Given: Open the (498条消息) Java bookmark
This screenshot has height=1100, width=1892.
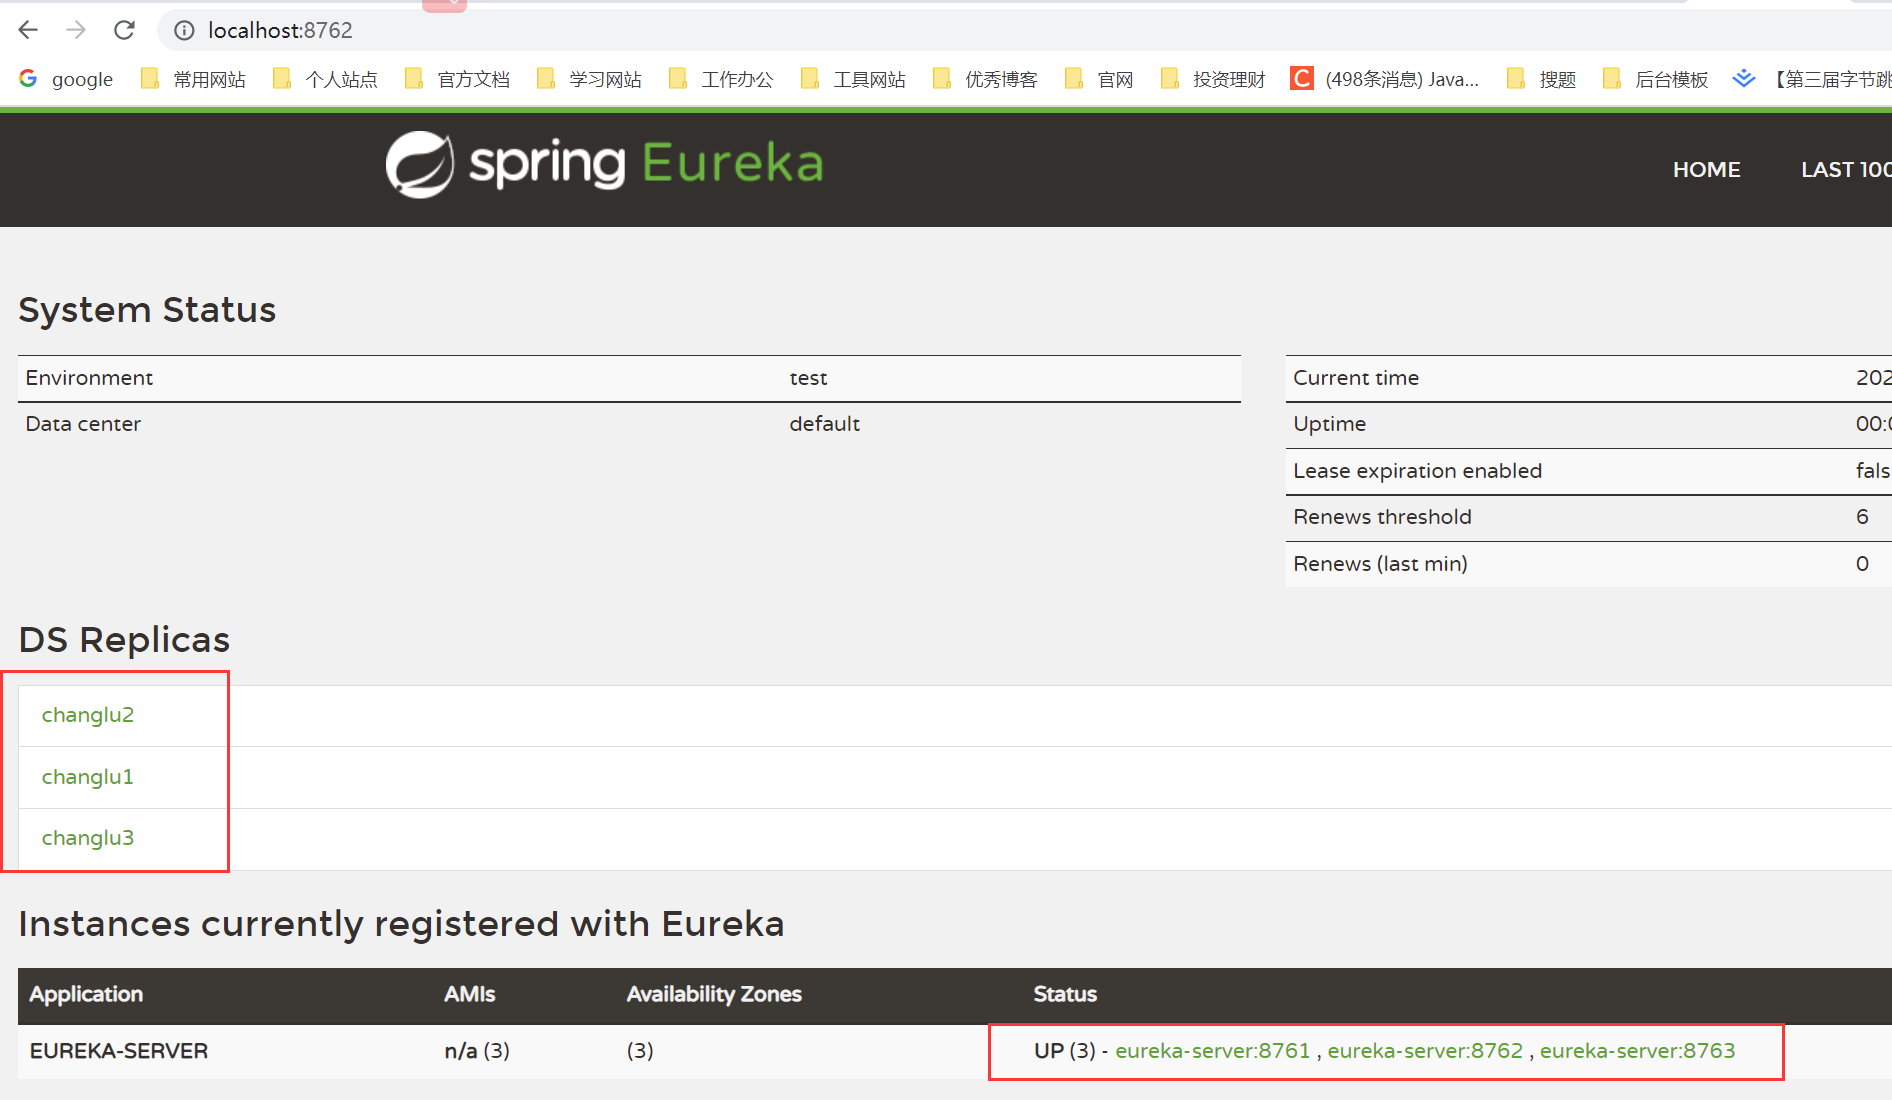Looking at the screenshot, I should 1385,79.
